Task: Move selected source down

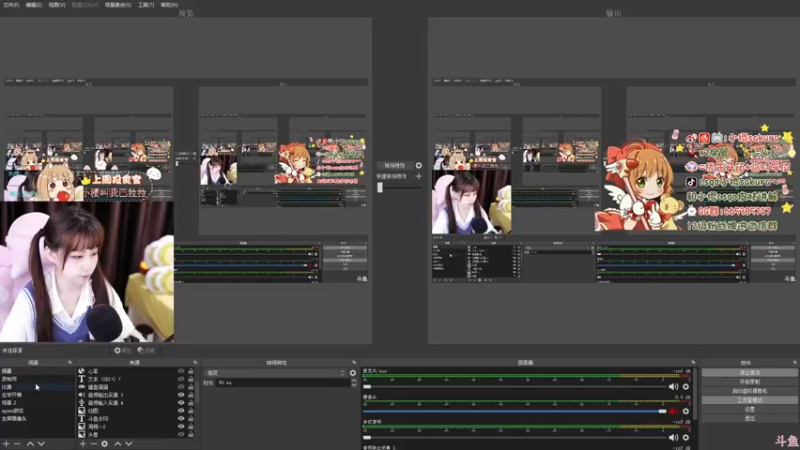Action: 129,444
